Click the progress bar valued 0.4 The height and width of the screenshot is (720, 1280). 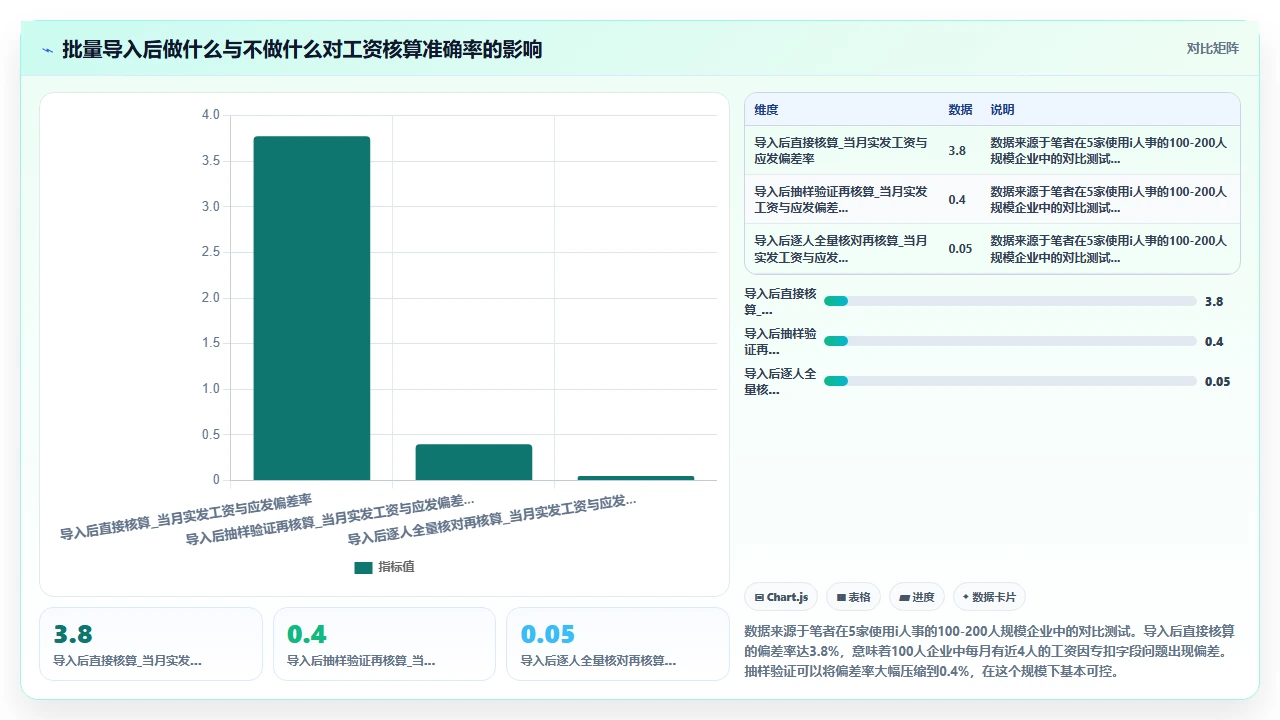[x=1010, y=341]
